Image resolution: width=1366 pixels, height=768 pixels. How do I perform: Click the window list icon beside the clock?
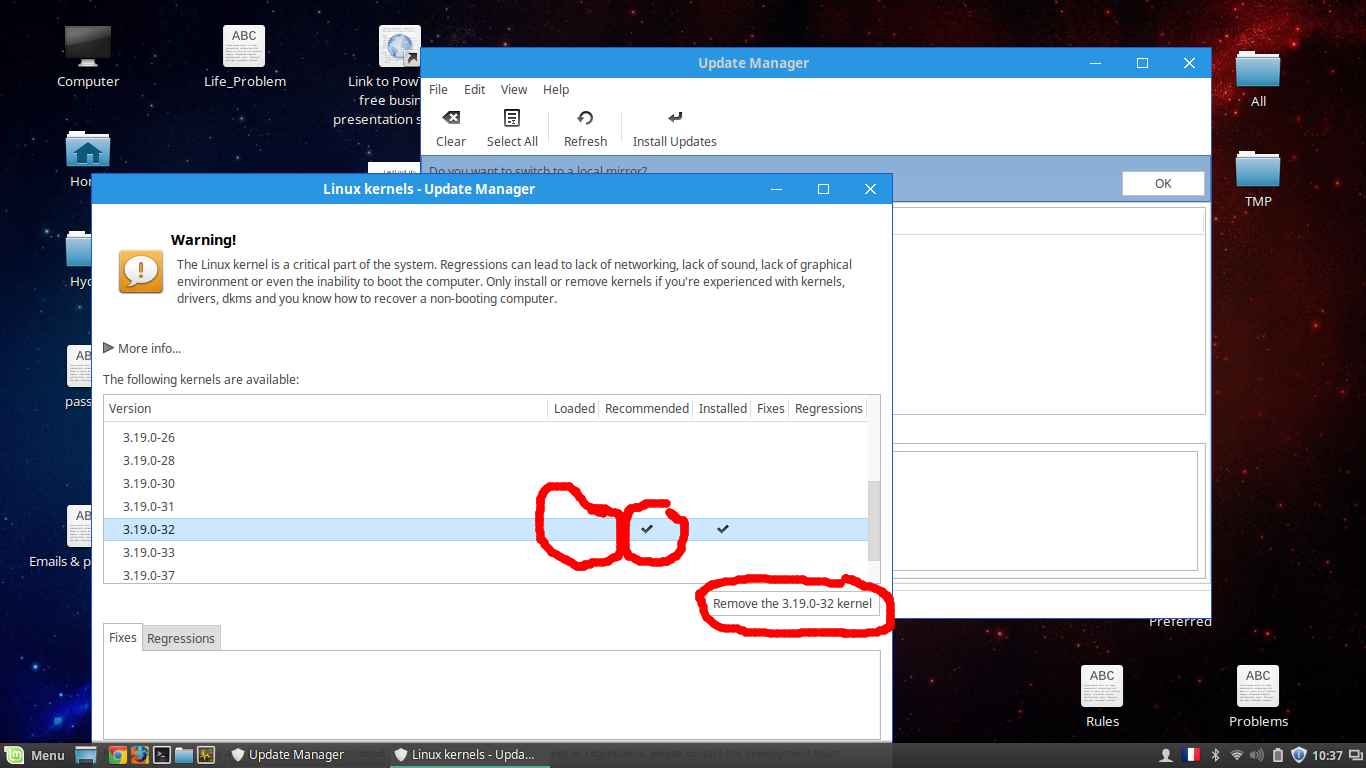click(1355, 755)
